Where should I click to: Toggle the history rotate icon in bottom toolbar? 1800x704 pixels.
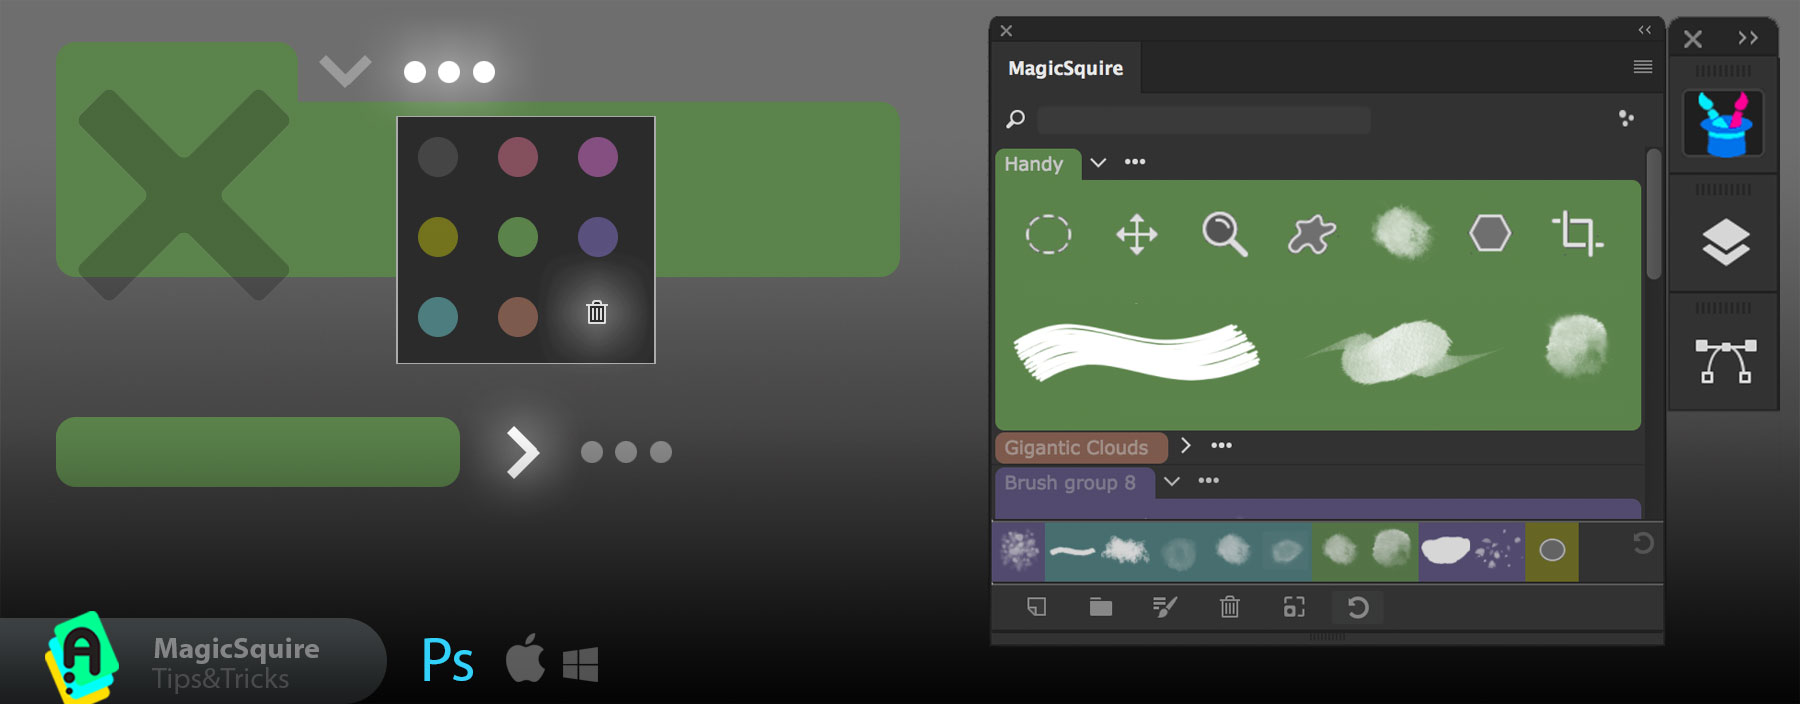click(x=1358, y=607)
